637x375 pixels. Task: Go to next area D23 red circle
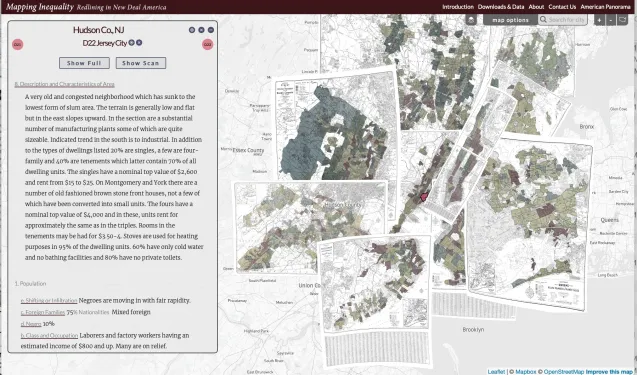pyautogui.click(x=208, y=44)
